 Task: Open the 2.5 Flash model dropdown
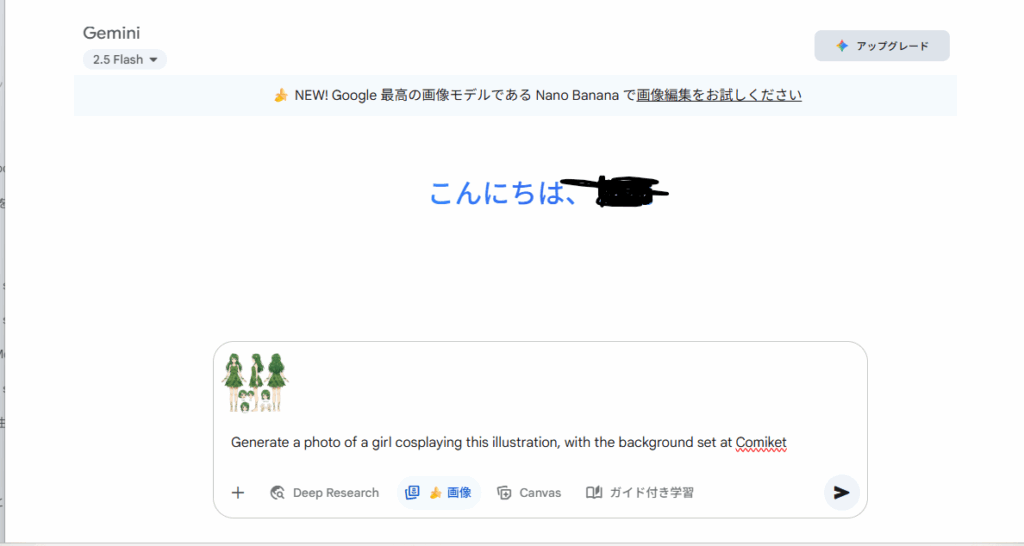pos(125,60)
